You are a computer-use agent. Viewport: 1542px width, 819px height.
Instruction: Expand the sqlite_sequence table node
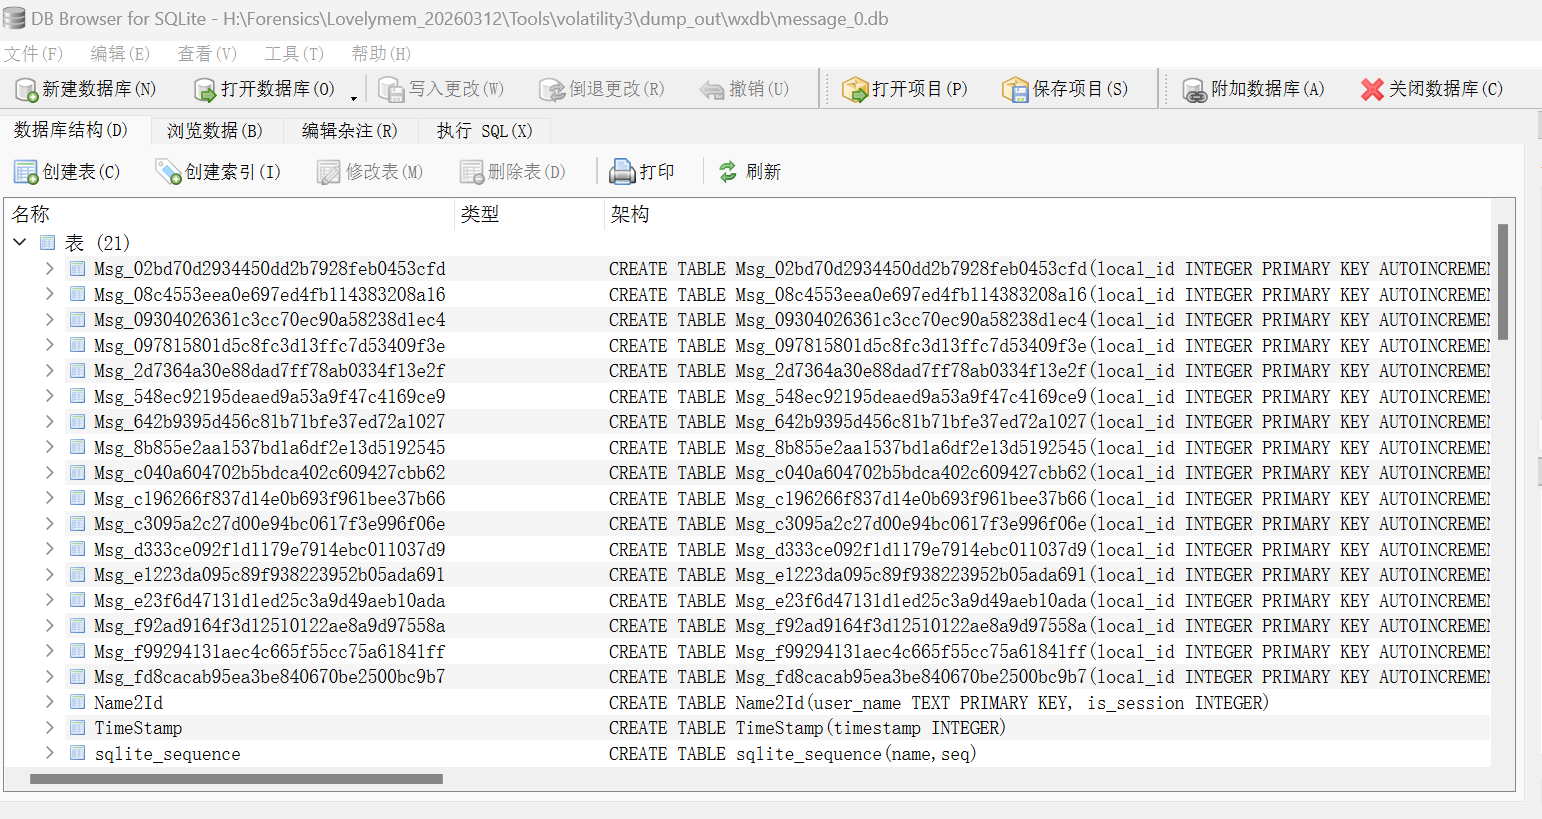click(x=49, y=753)
